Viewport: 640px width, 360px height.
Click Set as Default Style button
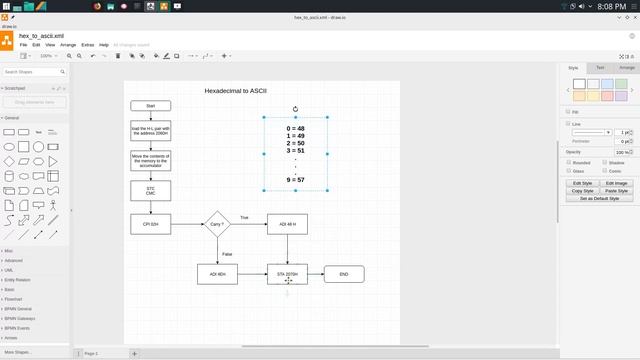[x=600, y=198]
